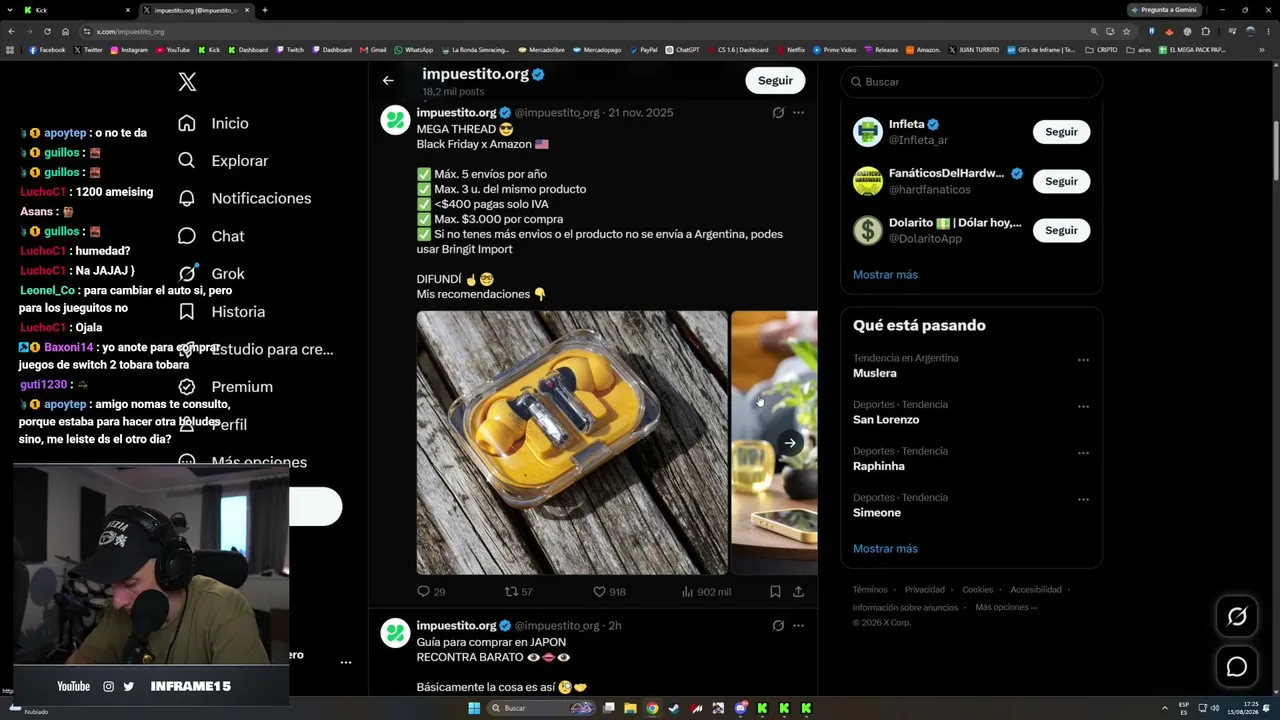Click Mostrar más under trends
This screenshot has height=720, width=1280.
click(x=885, y=549)
